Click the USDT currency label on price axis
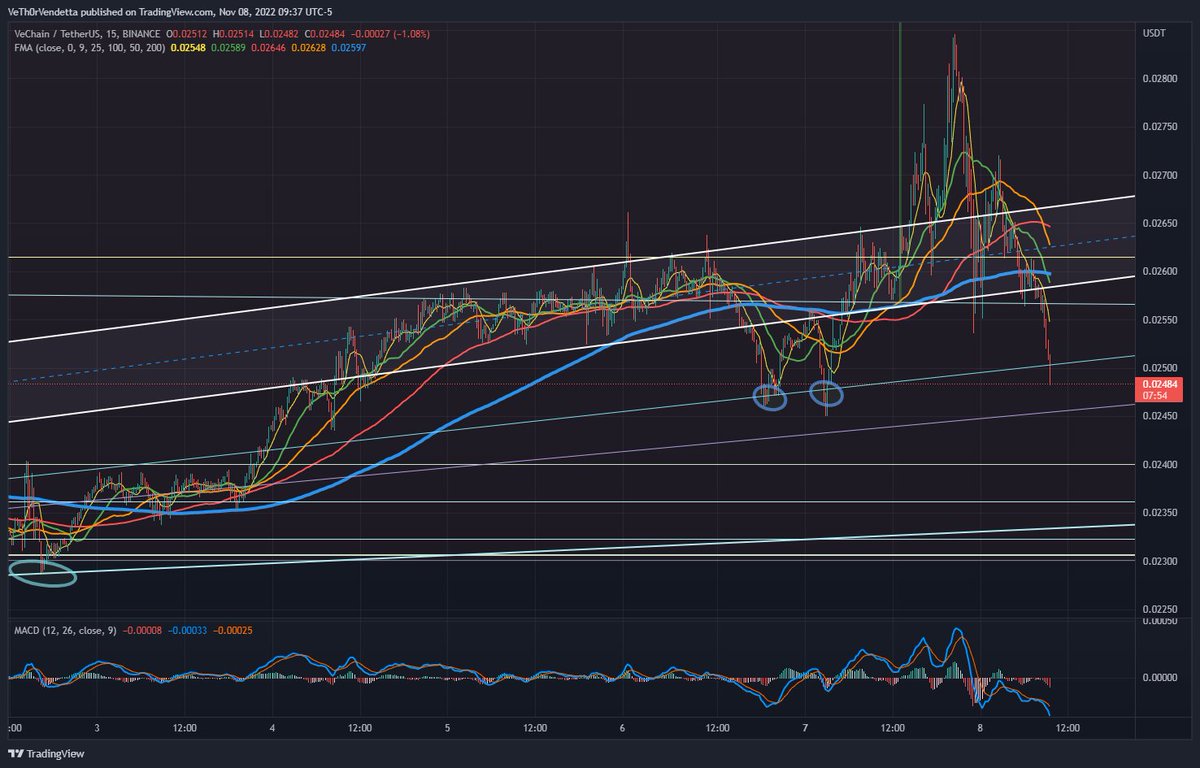This screenshot has height=768, width=1200. click(x=1156, y=34)
